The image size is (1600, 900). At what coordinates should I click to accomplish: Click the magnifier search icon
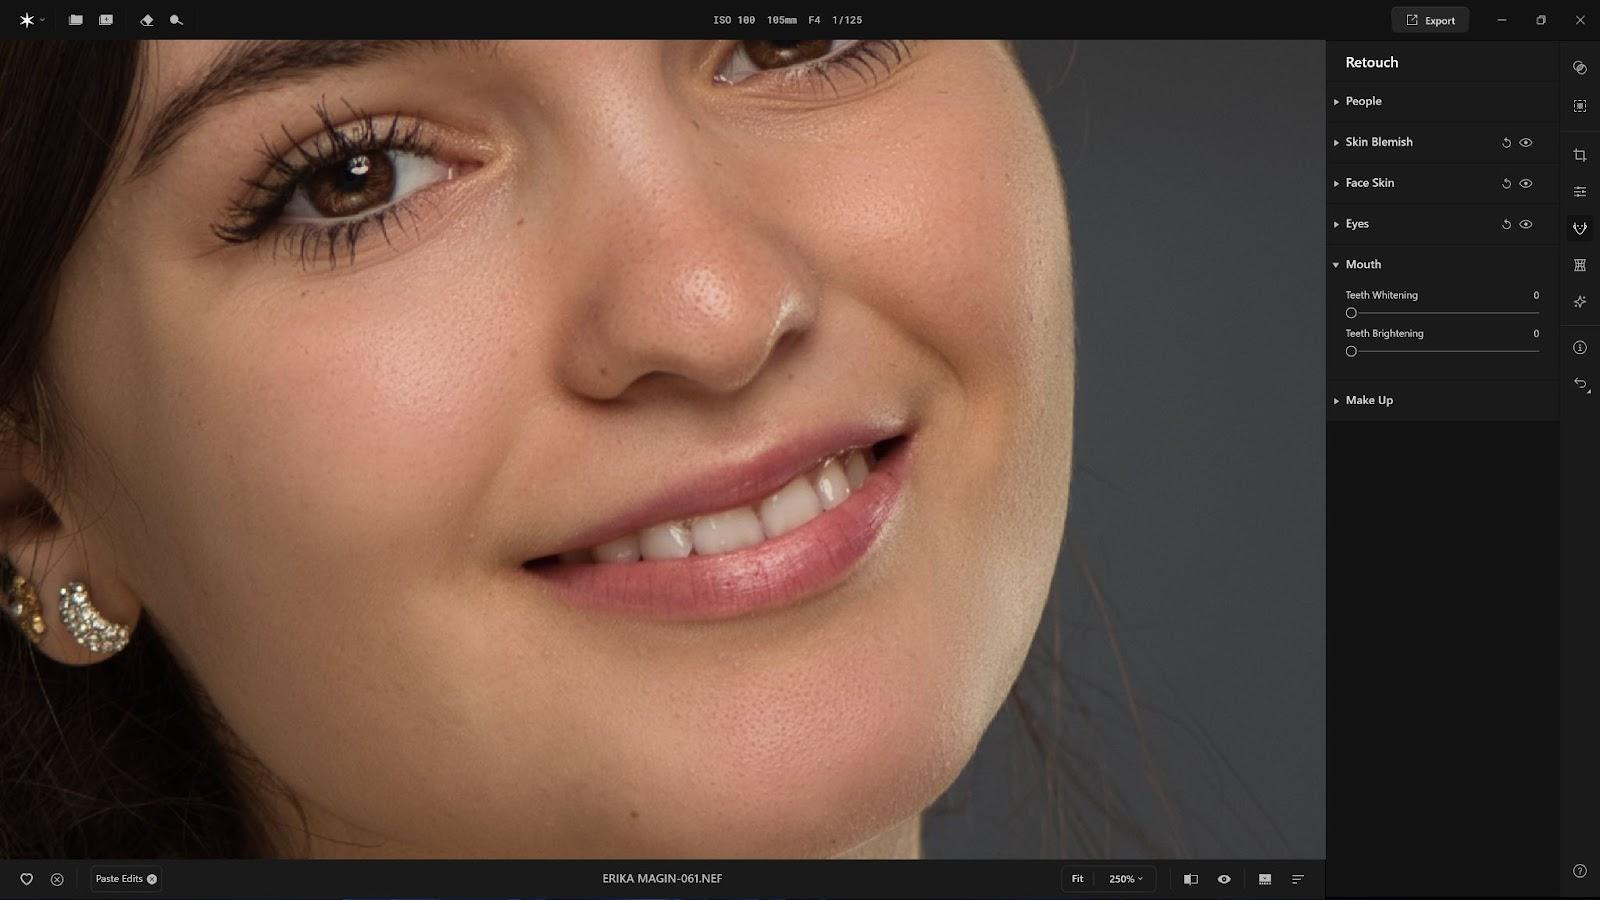177,20
